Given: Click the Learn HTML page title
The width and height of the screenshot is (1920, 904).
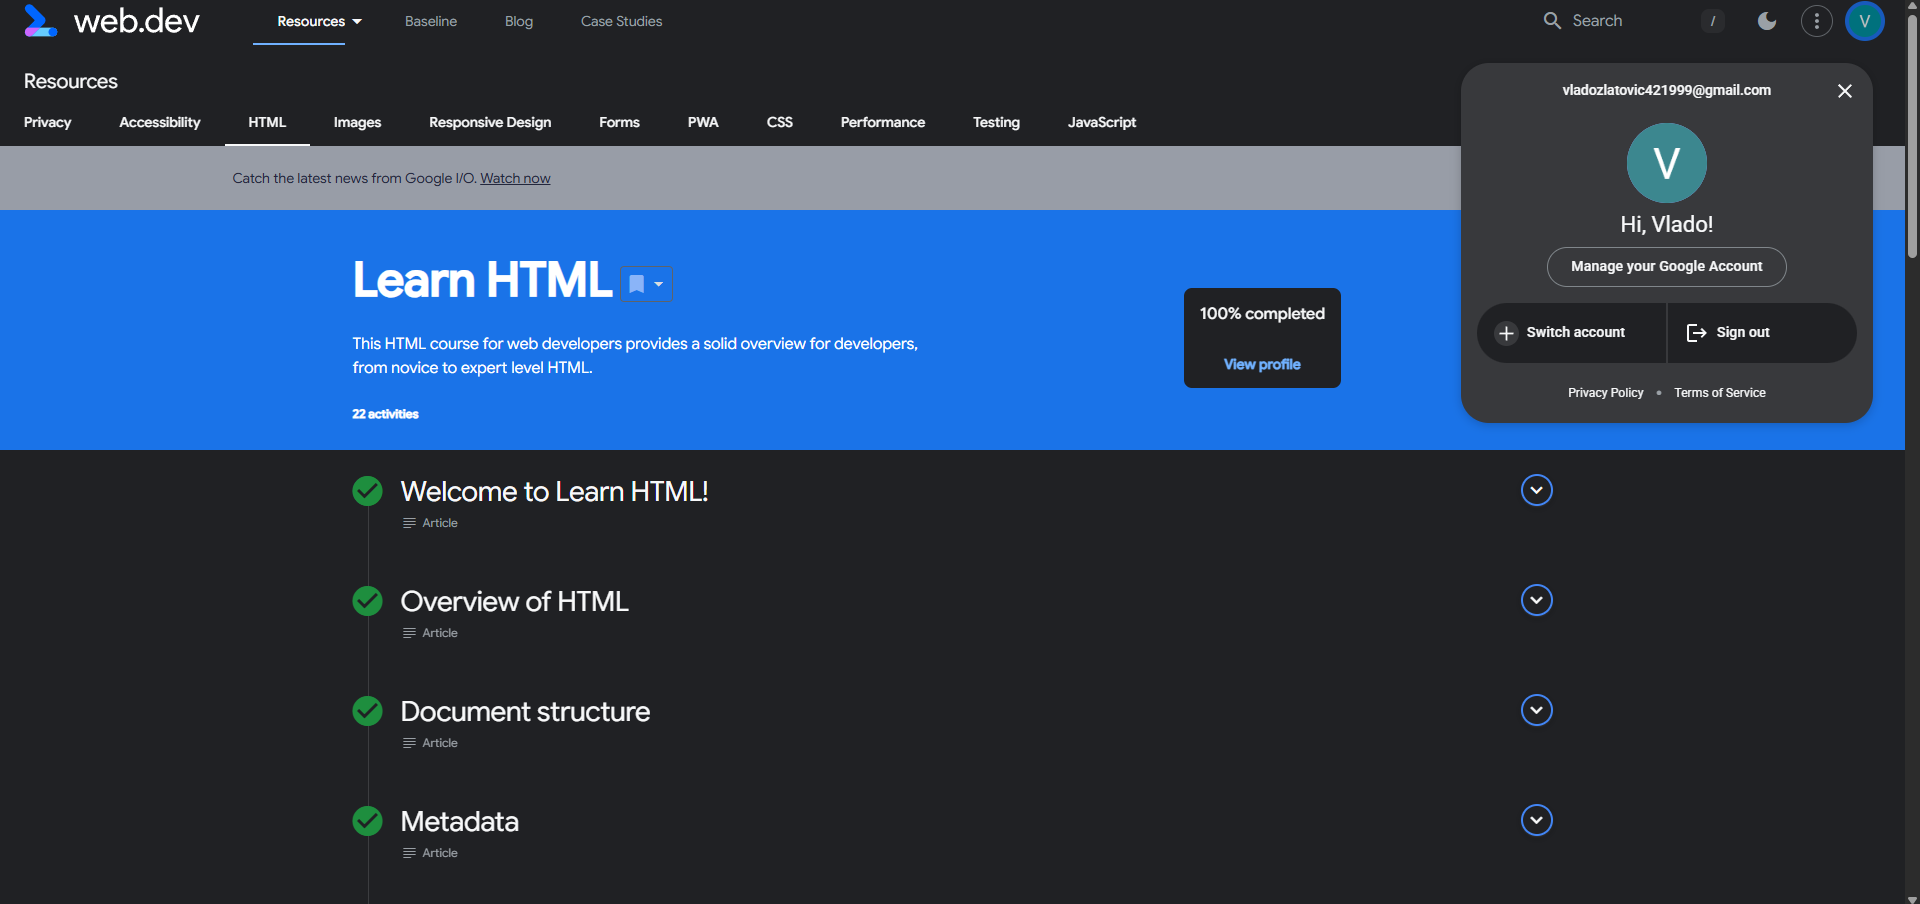Looking at the screenshot, I should 482,280.
